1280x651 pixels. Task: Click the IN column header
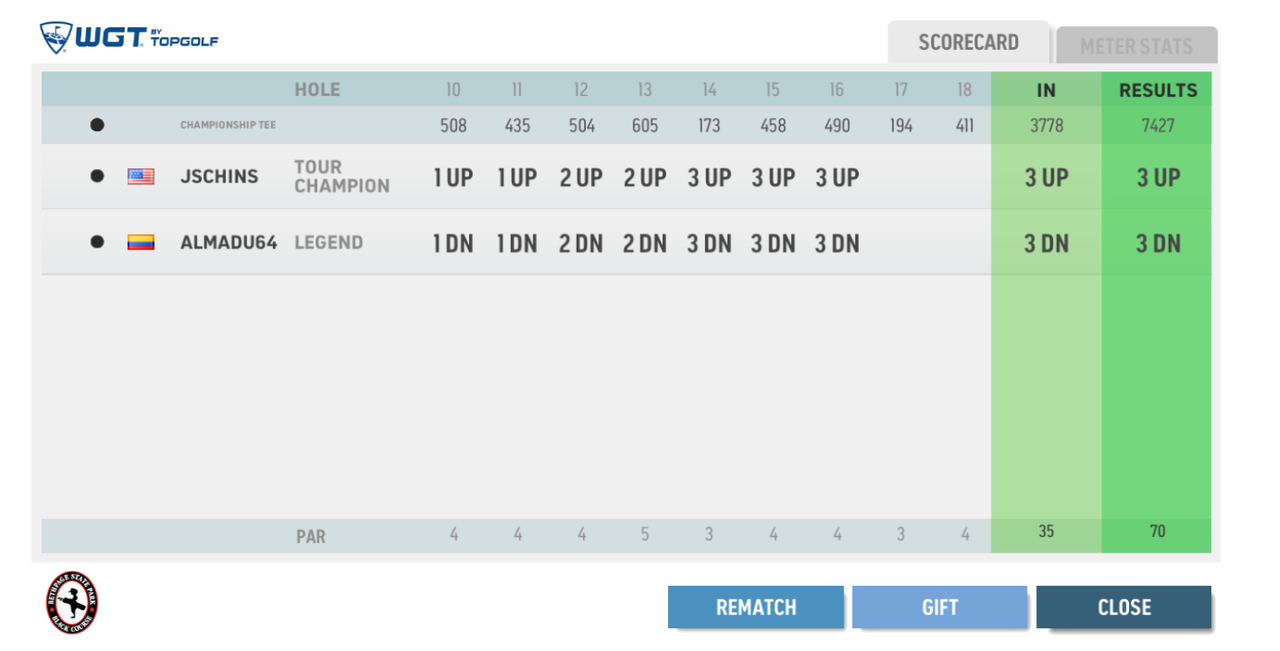[x=1046, y=90]
